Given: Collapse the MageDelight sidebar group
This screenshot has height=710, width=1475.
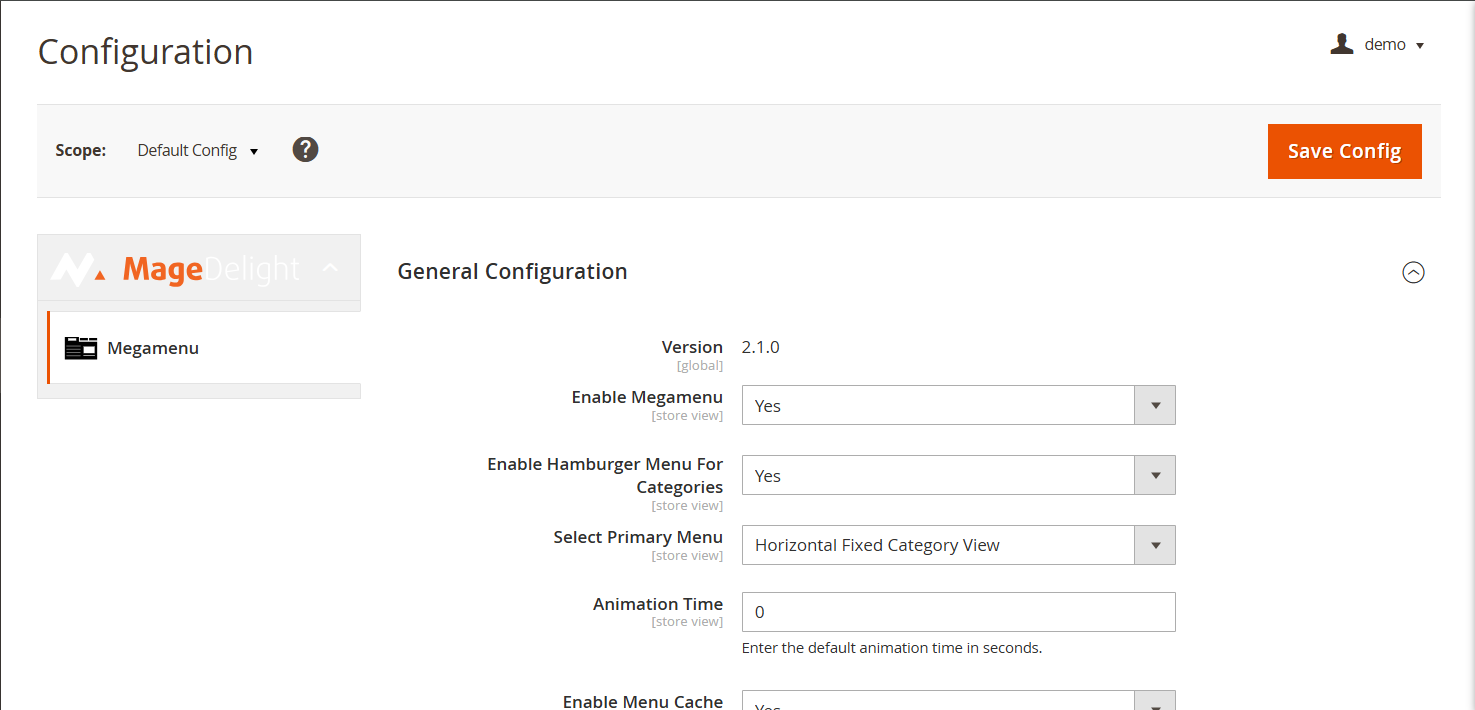Looking at the screenshot, I should tap(330, 268).
